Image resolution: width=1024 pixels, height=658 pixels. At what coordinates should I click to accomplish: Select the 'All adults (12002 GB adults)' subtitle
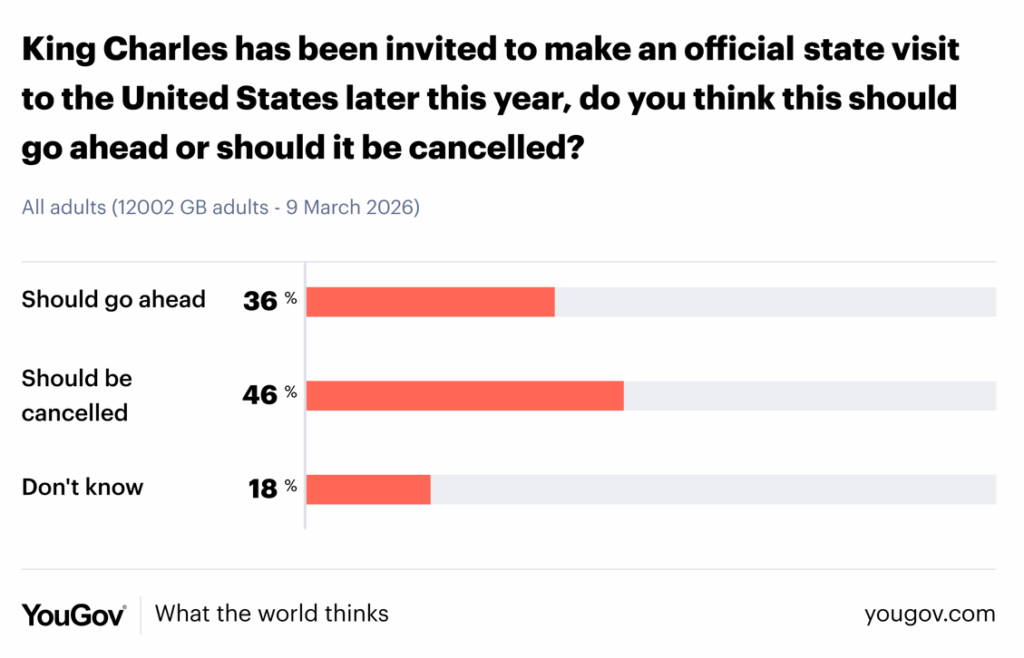point(220,208)
